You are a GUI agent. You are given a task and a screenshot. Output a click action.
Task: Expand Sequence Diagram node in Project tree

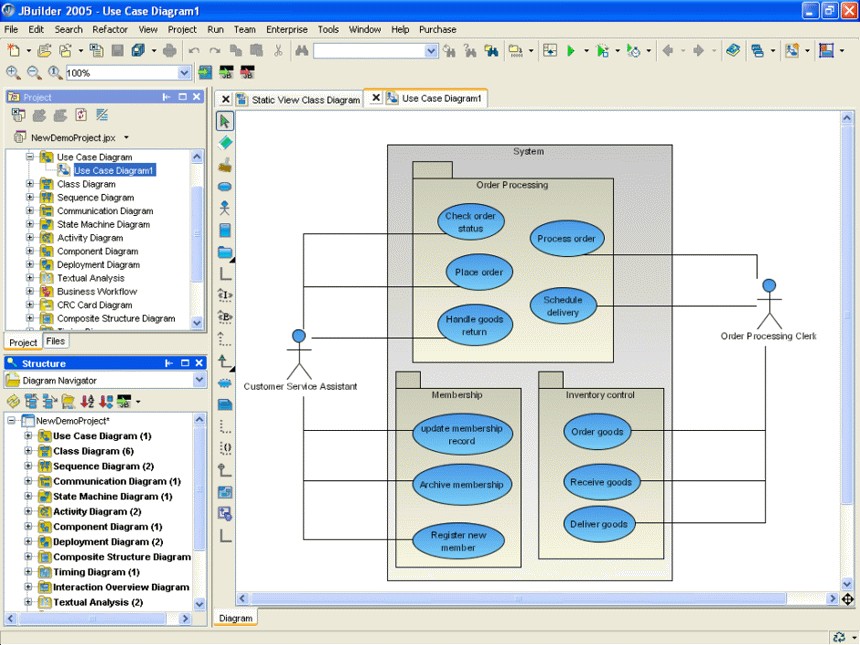(30, 197)
